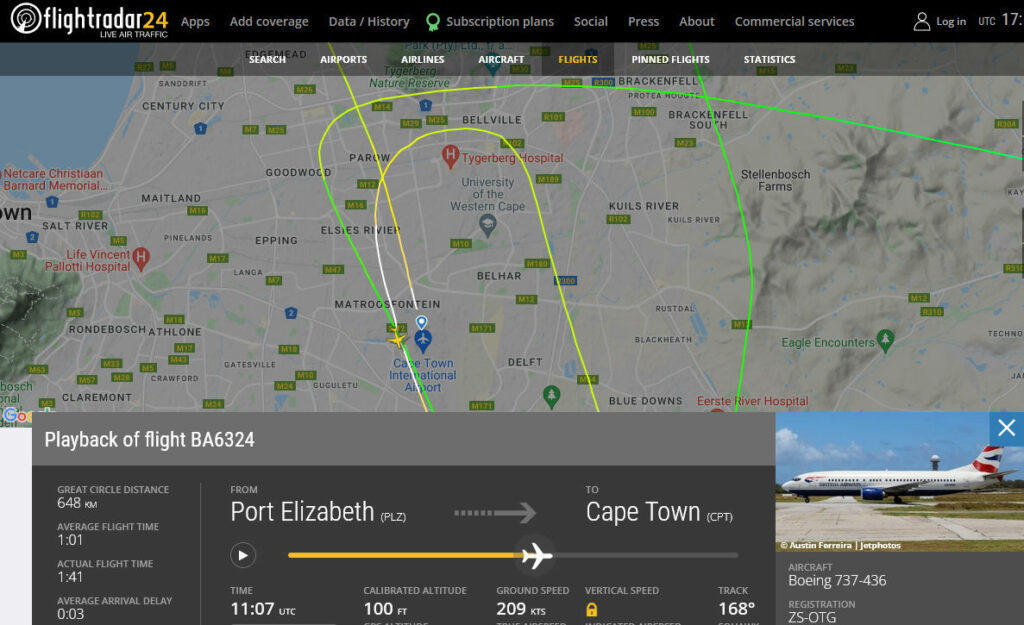Switch to the Flights tab
Screen dimensions: 1024x625
(578, 59)
